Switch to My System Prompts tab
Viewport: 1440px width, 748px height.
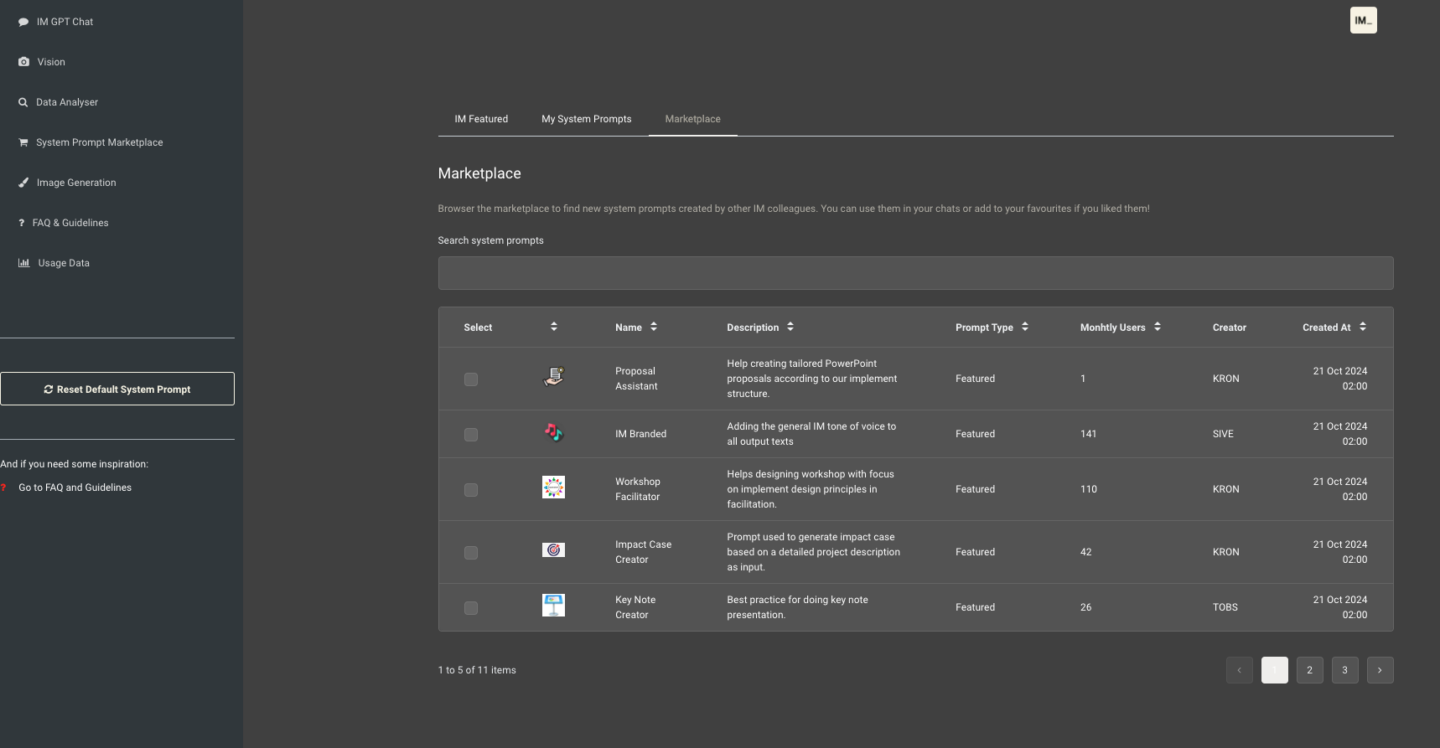[586, 119]
